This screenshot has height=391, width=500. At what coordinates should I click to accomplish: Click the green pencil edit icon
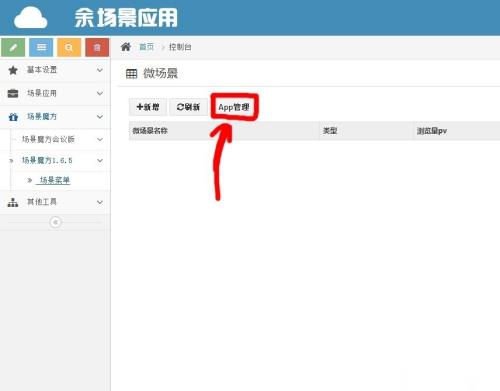(13, 47)
